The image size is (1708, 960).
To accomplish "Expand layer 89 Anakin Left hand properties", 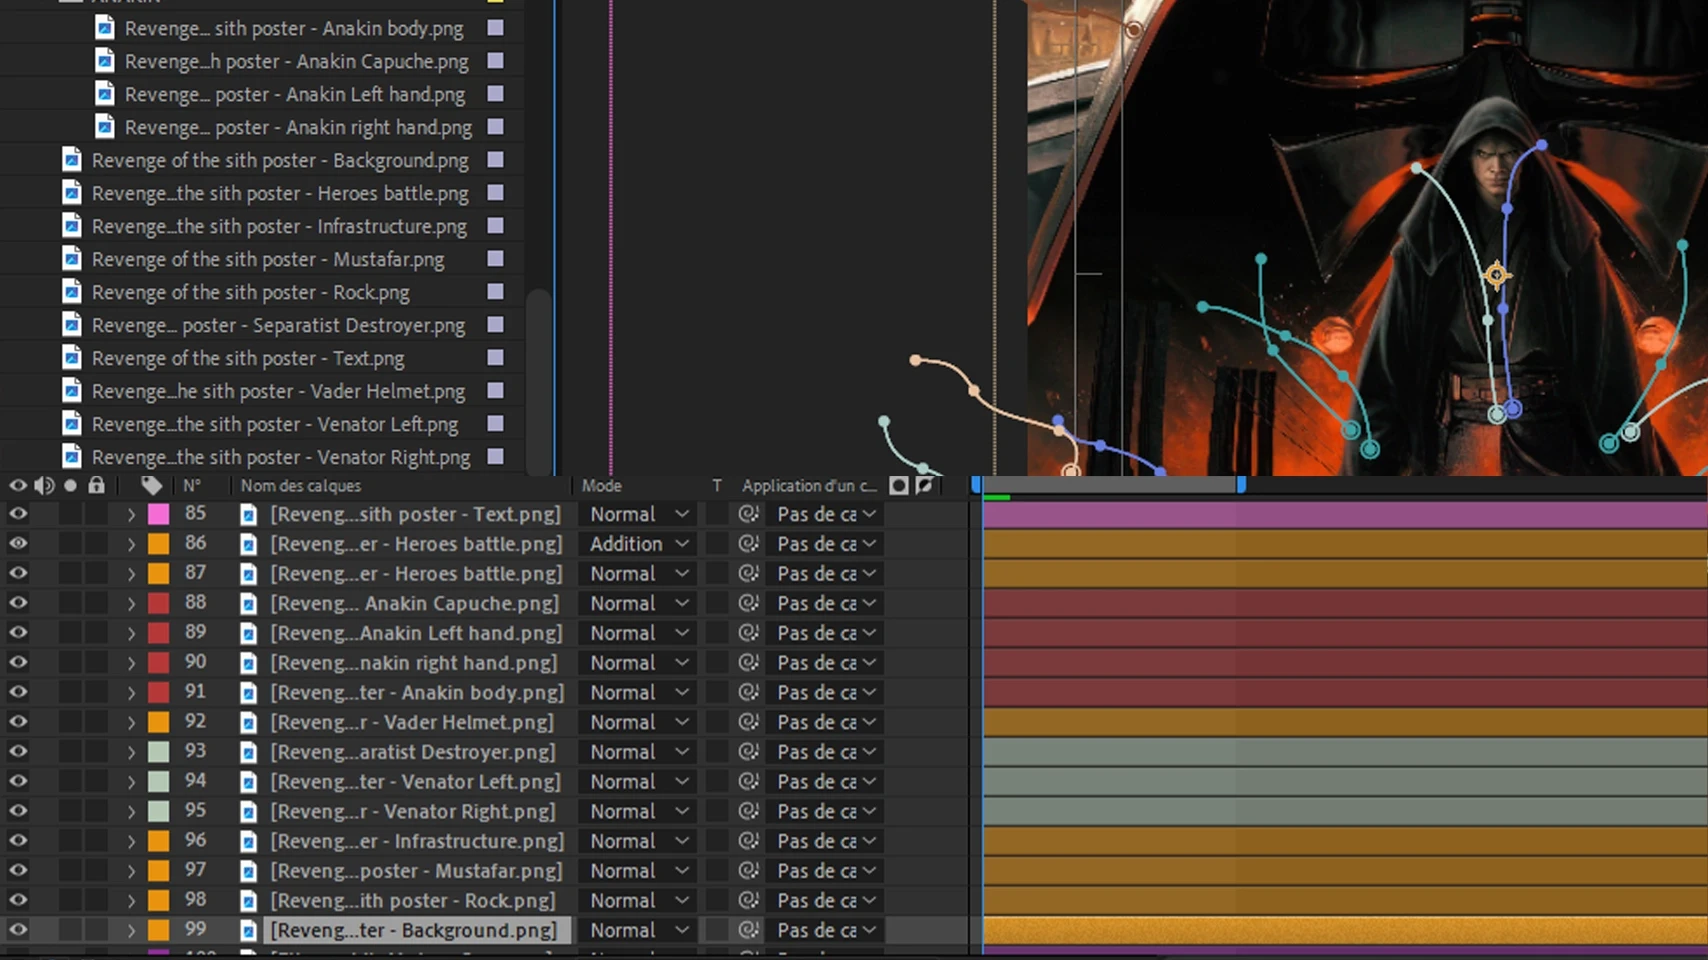I will click(131, 633).
